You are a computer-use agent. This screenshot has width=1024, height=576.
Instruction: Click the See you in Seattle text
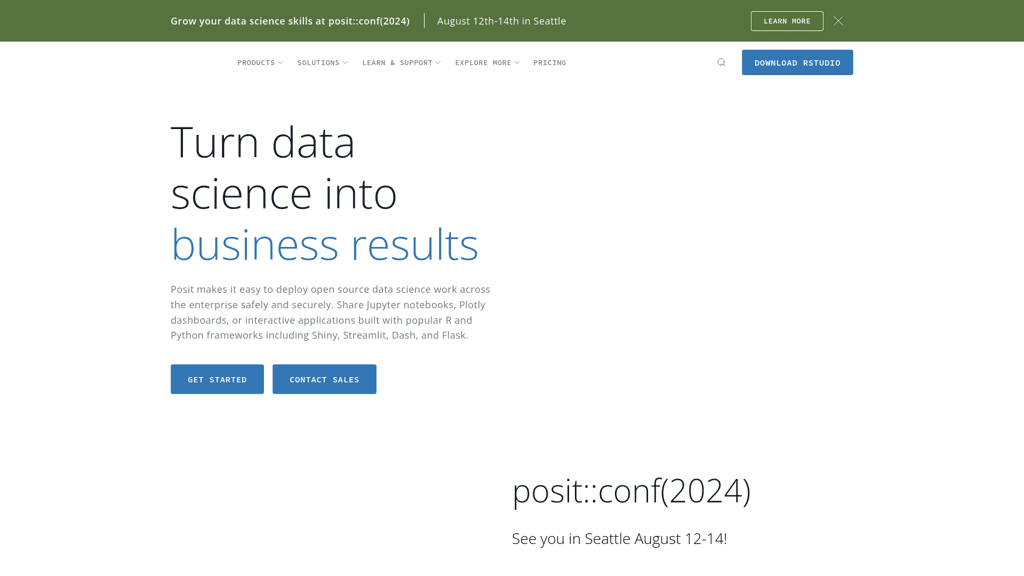tap(620, 538)
